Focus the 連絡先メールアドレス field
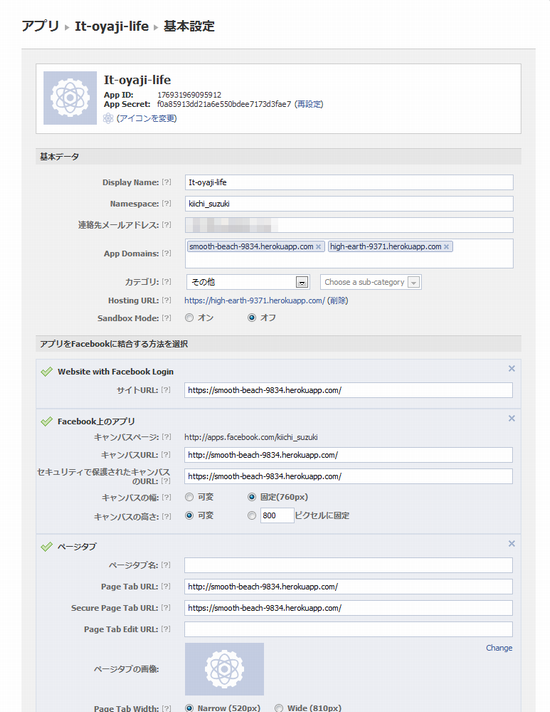 click(x=349, y=225)
